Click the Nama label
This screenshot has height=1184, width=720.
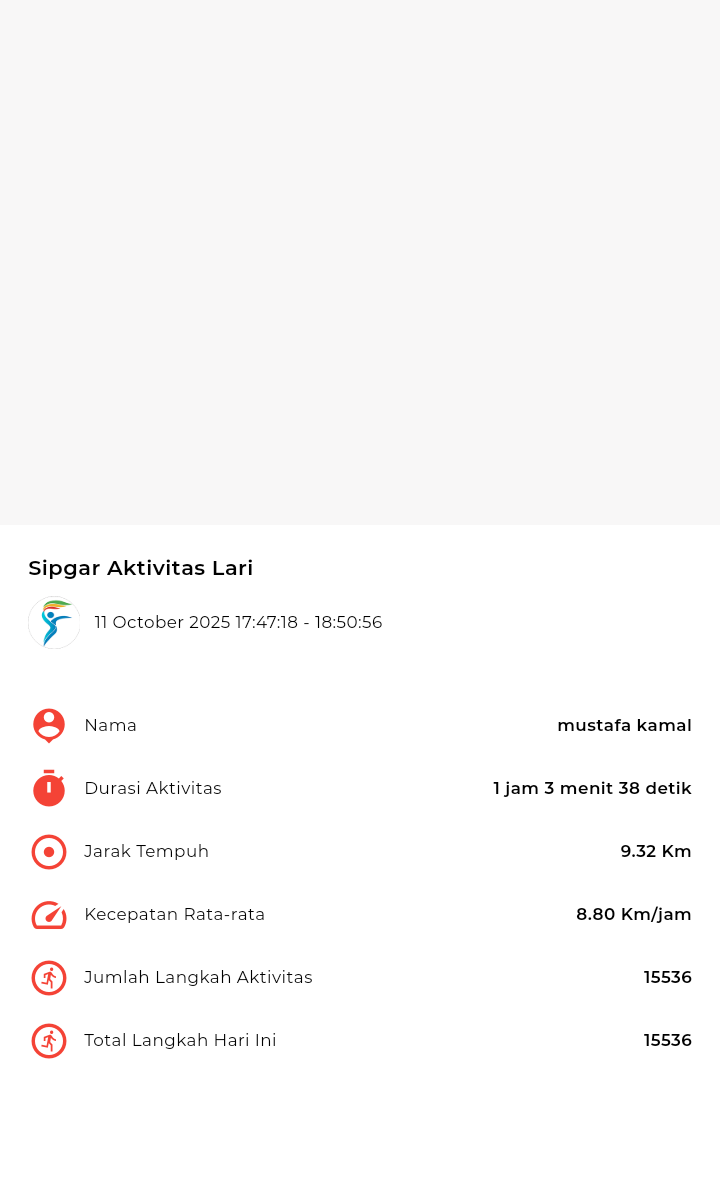tap(111, 725)
